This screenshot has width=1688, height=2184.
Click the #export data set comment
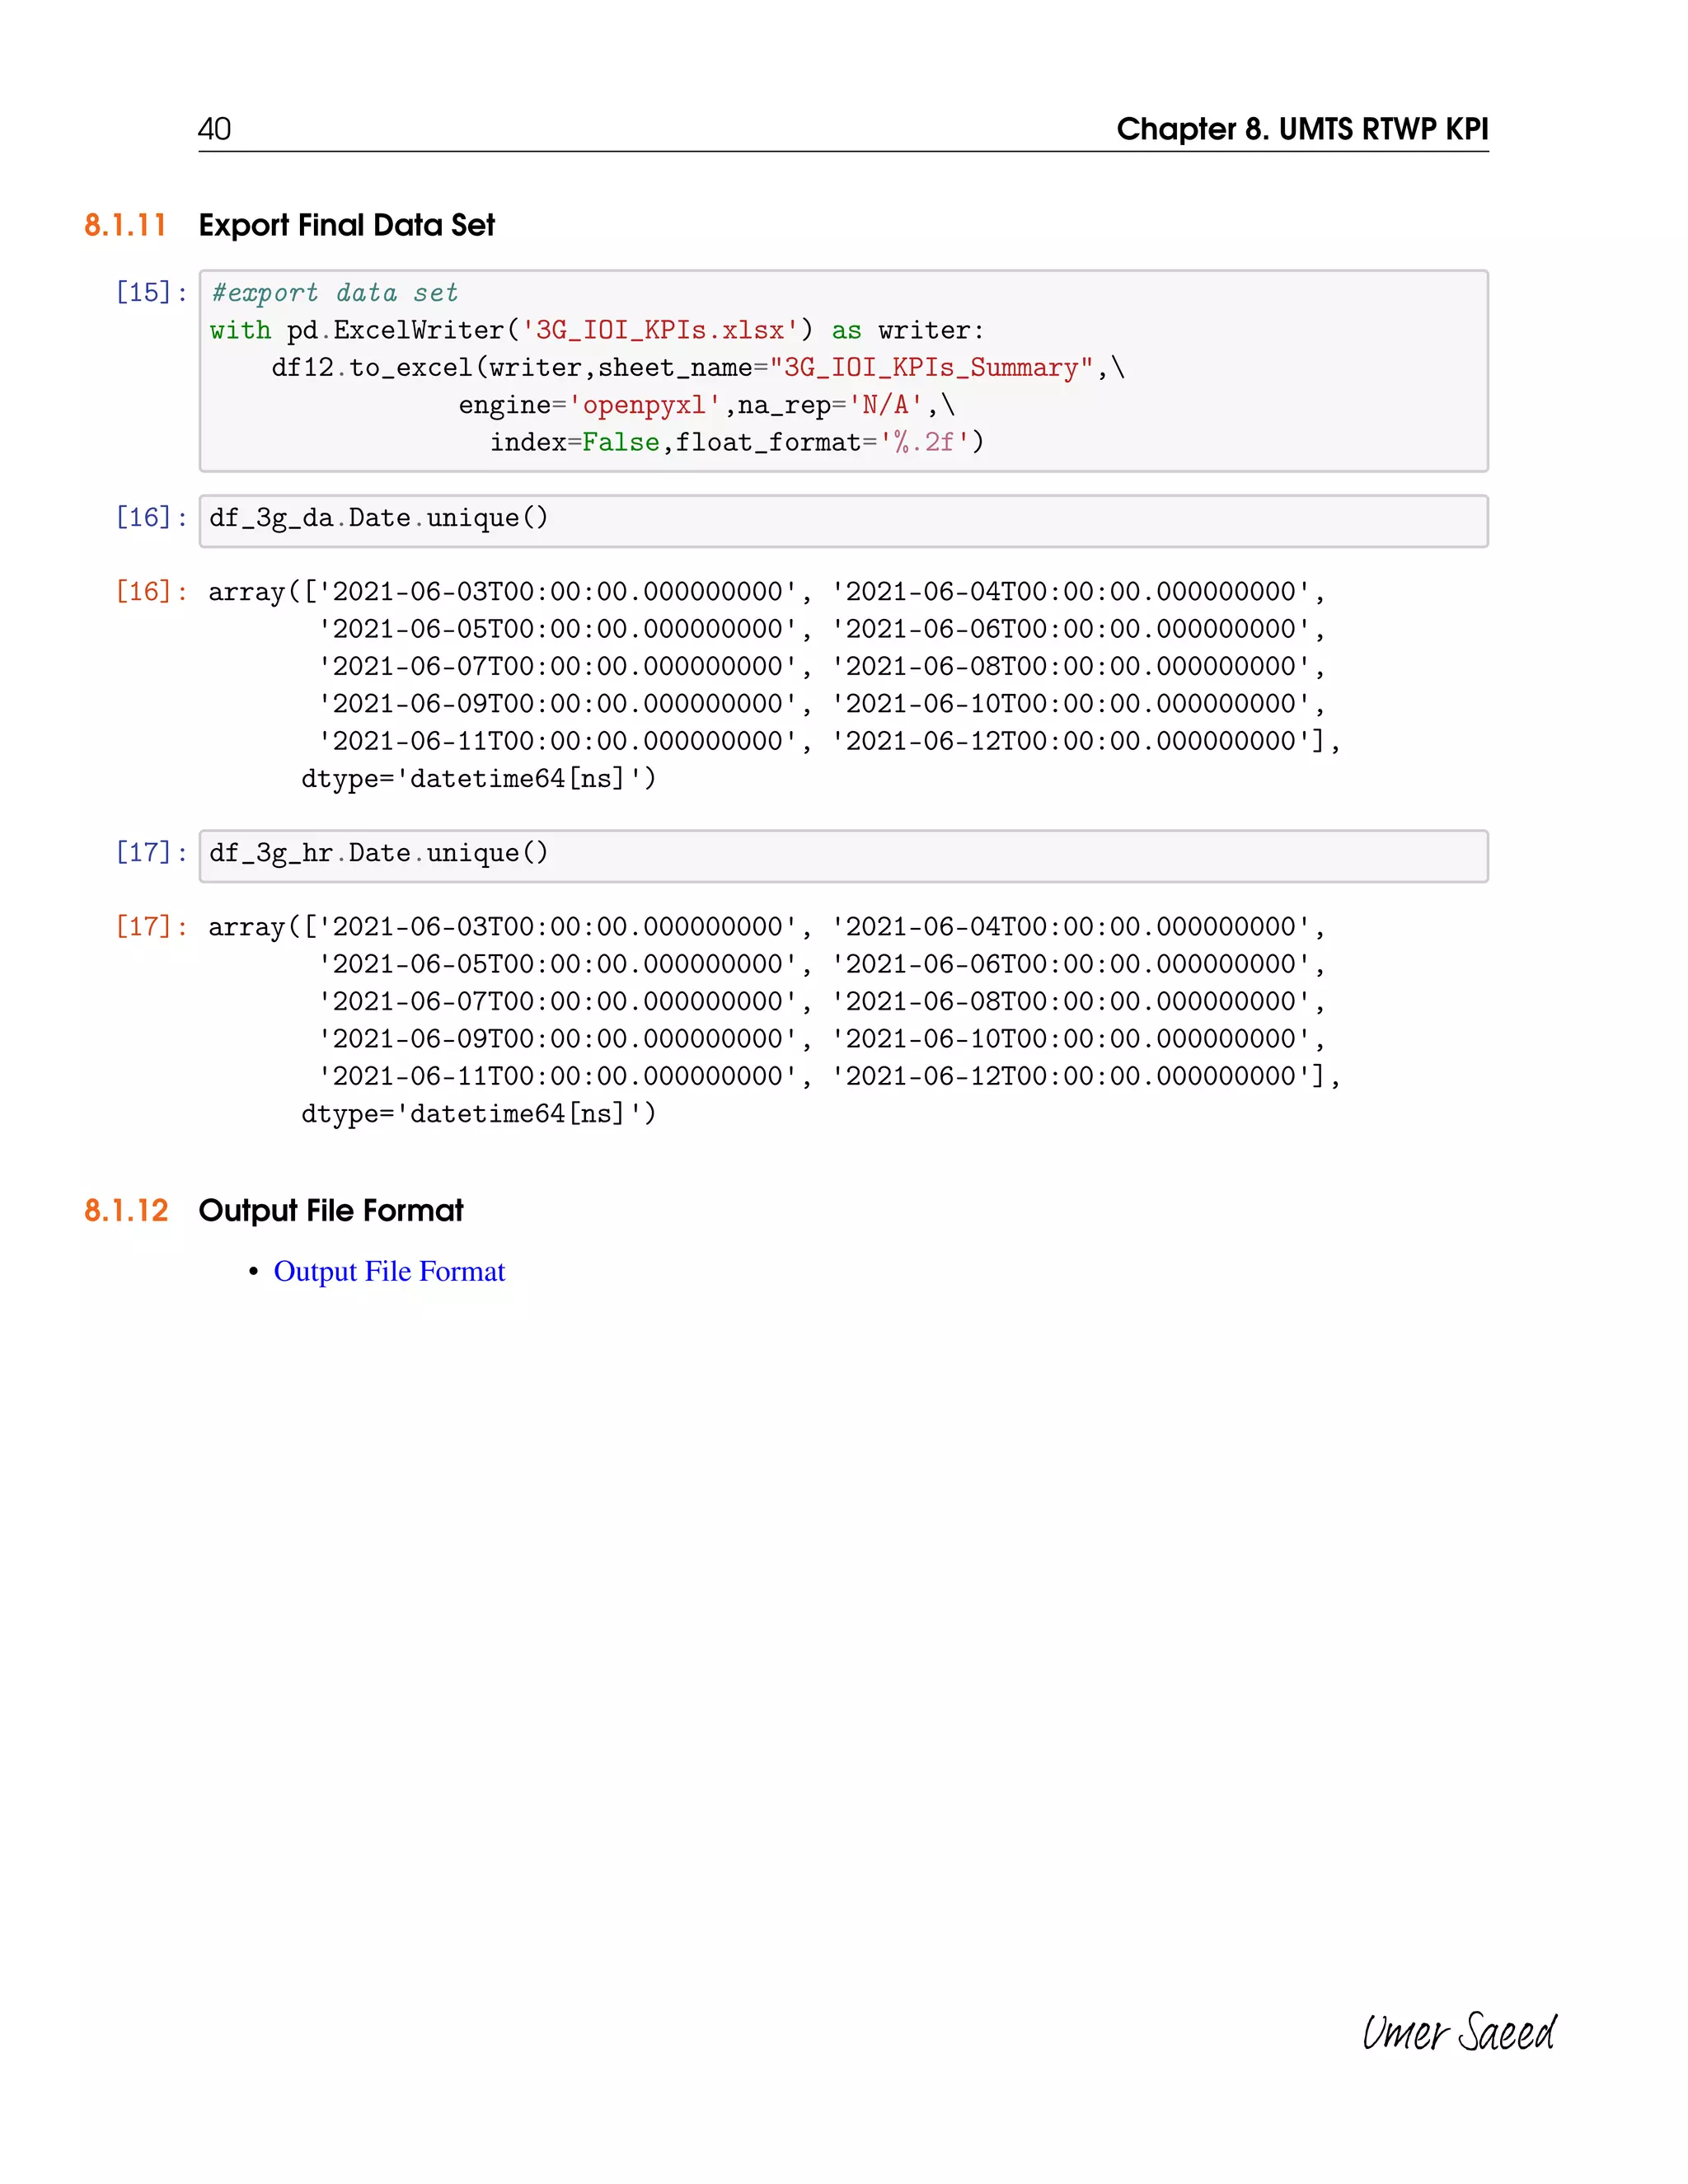[x=334, y=293]
